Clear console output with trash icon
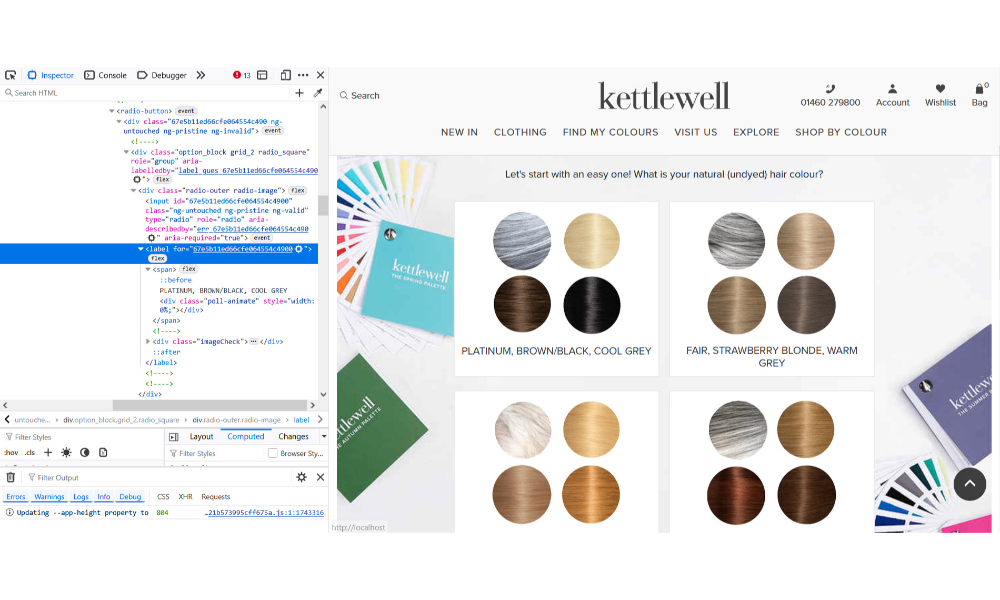Screen dimensions: 1000x600 11,478
